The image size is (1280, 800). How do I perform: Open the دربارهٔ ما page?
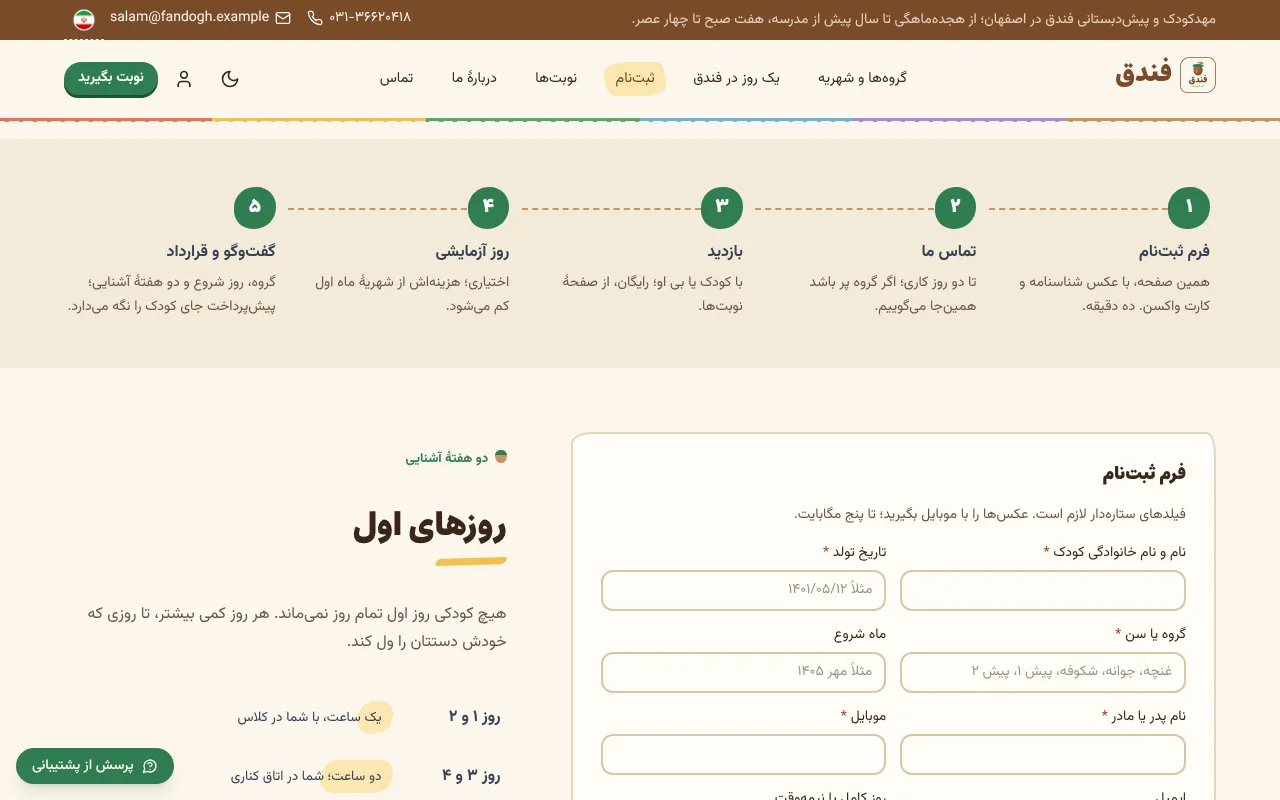[x=474, y=78]
